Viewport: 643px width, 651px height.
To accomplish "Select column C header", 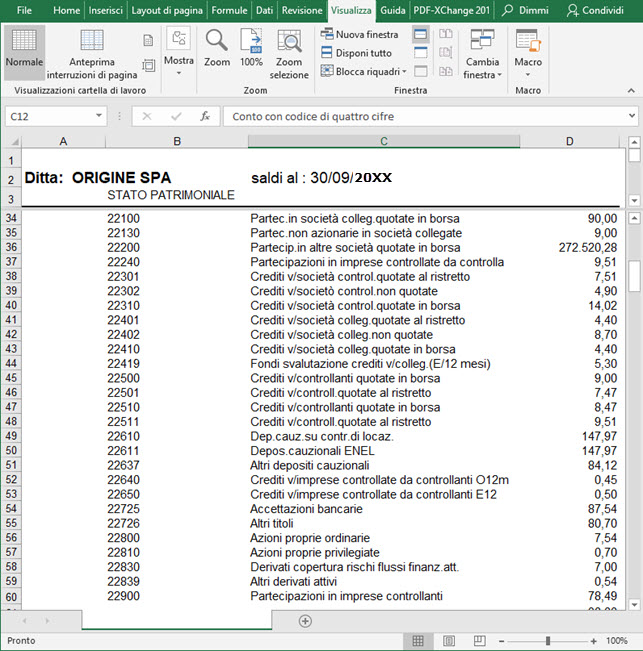I will pyautogui.click(x=384, y=142).
